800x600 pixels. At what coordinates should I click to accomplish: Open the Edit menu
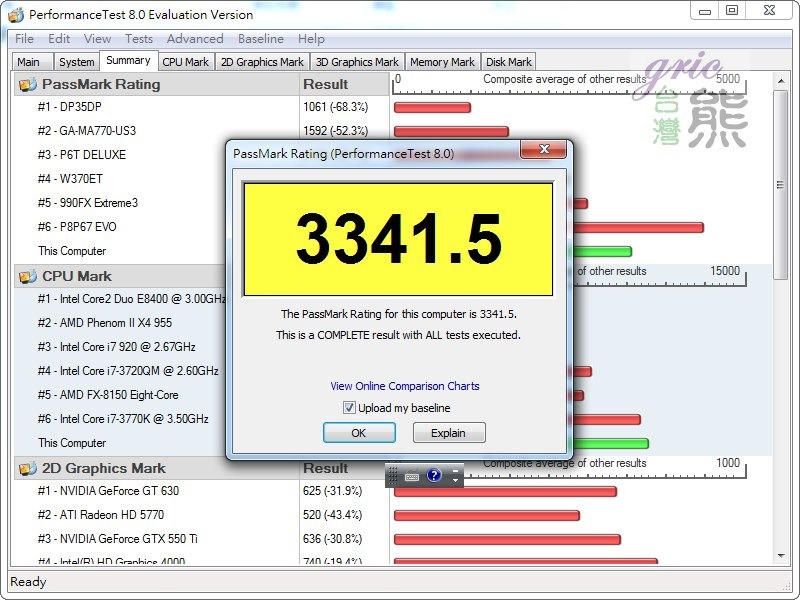tap(59, 39)
